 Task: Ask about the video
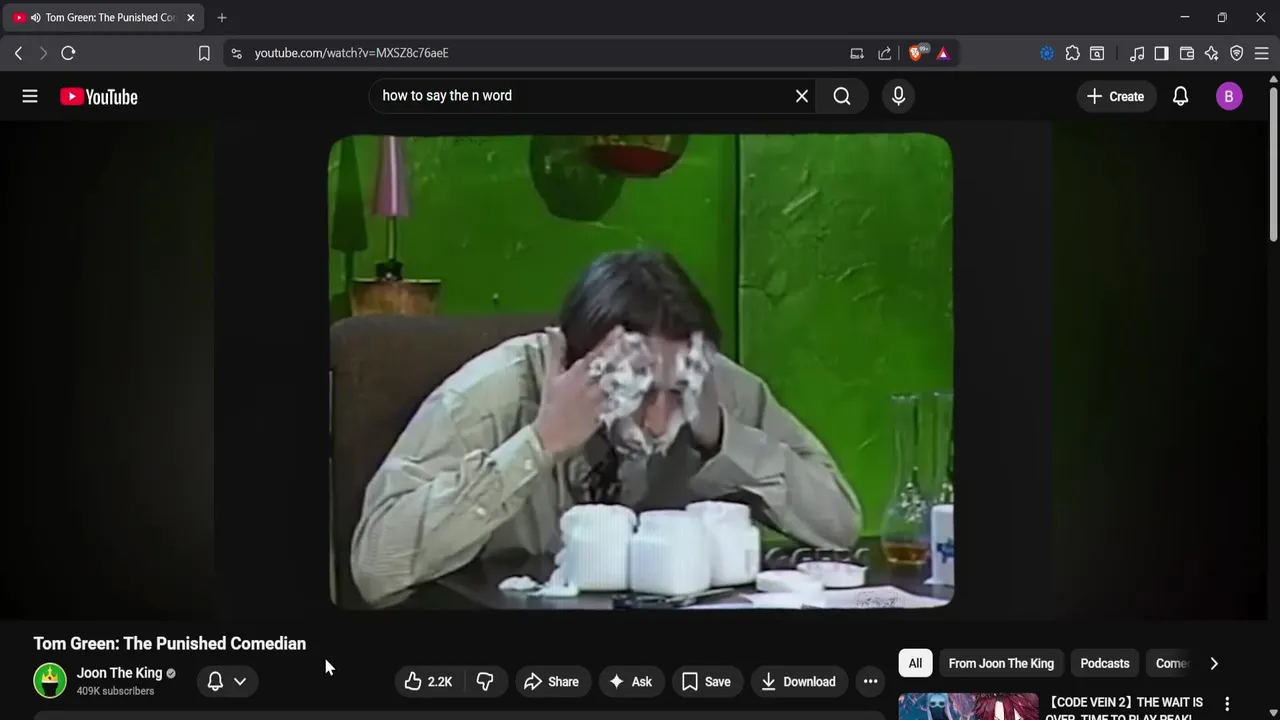click(x=631, y=681)
